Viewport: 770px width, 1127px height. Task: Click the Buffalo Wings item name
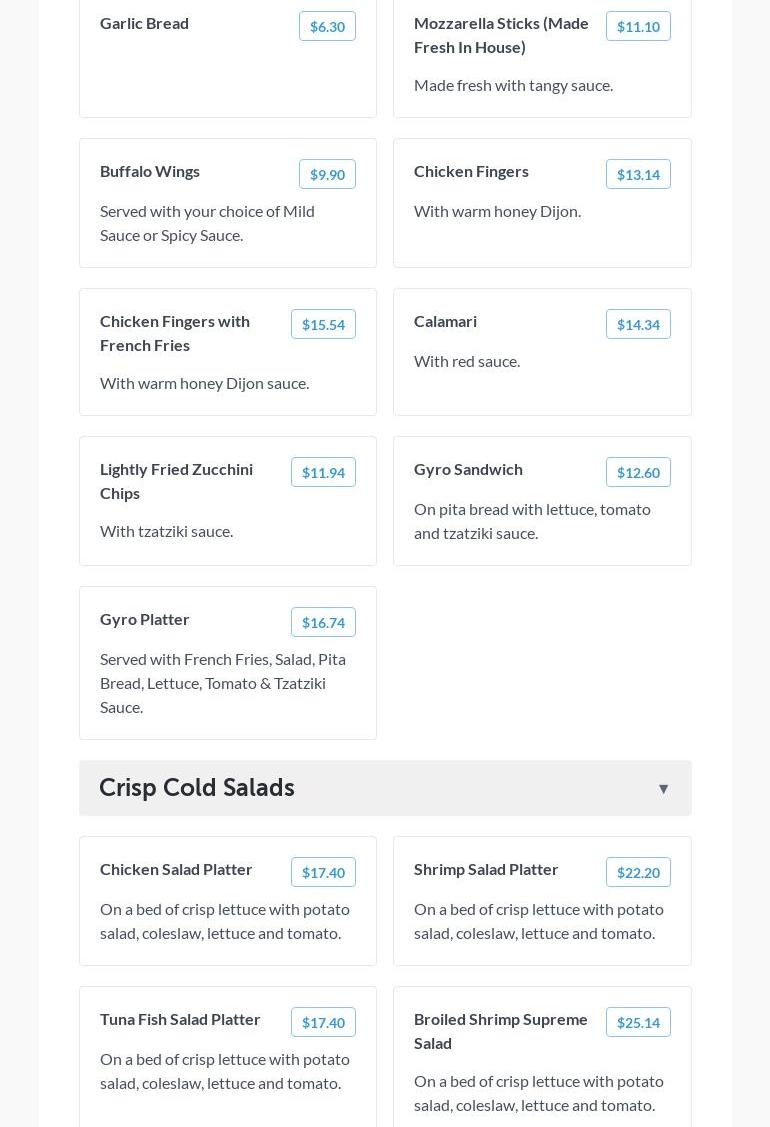click(150, 171)
